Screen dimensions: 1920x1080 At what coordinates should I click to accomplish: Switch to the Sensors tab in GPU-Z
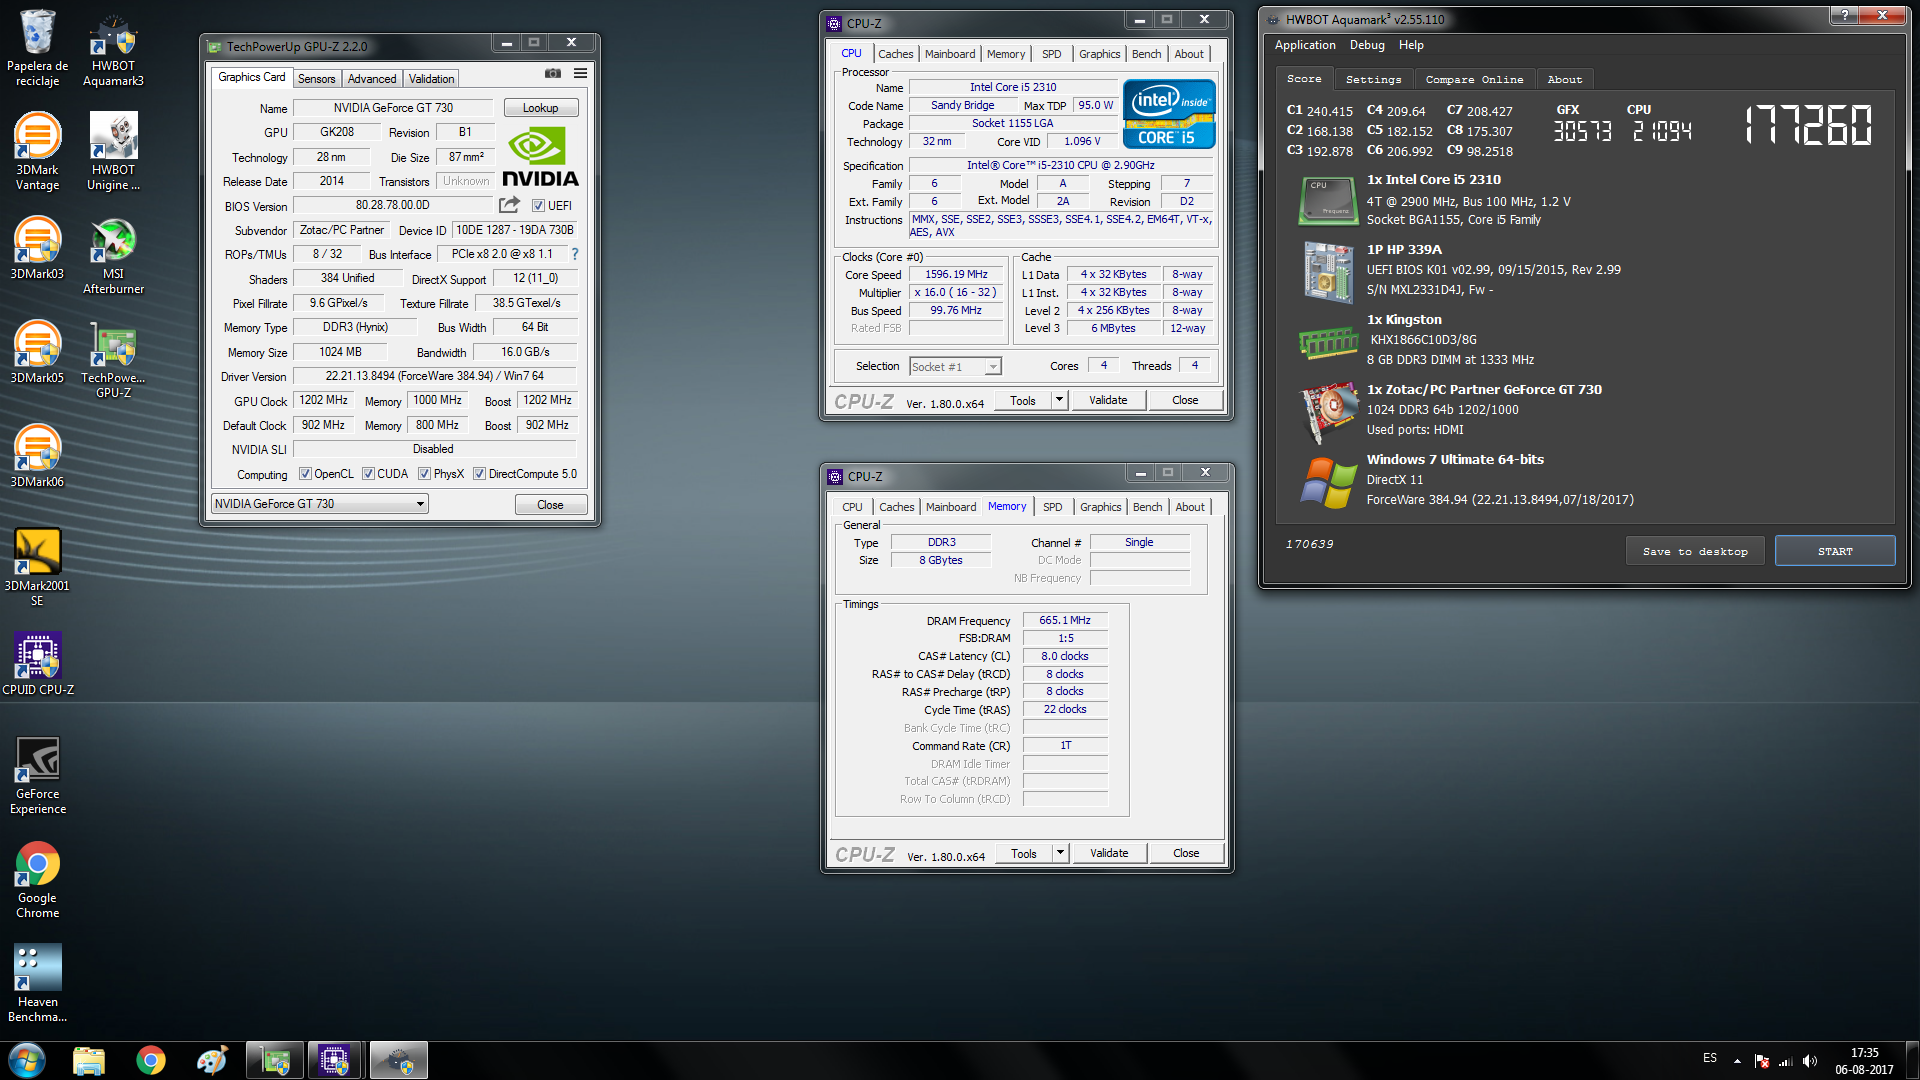(316, 79)
